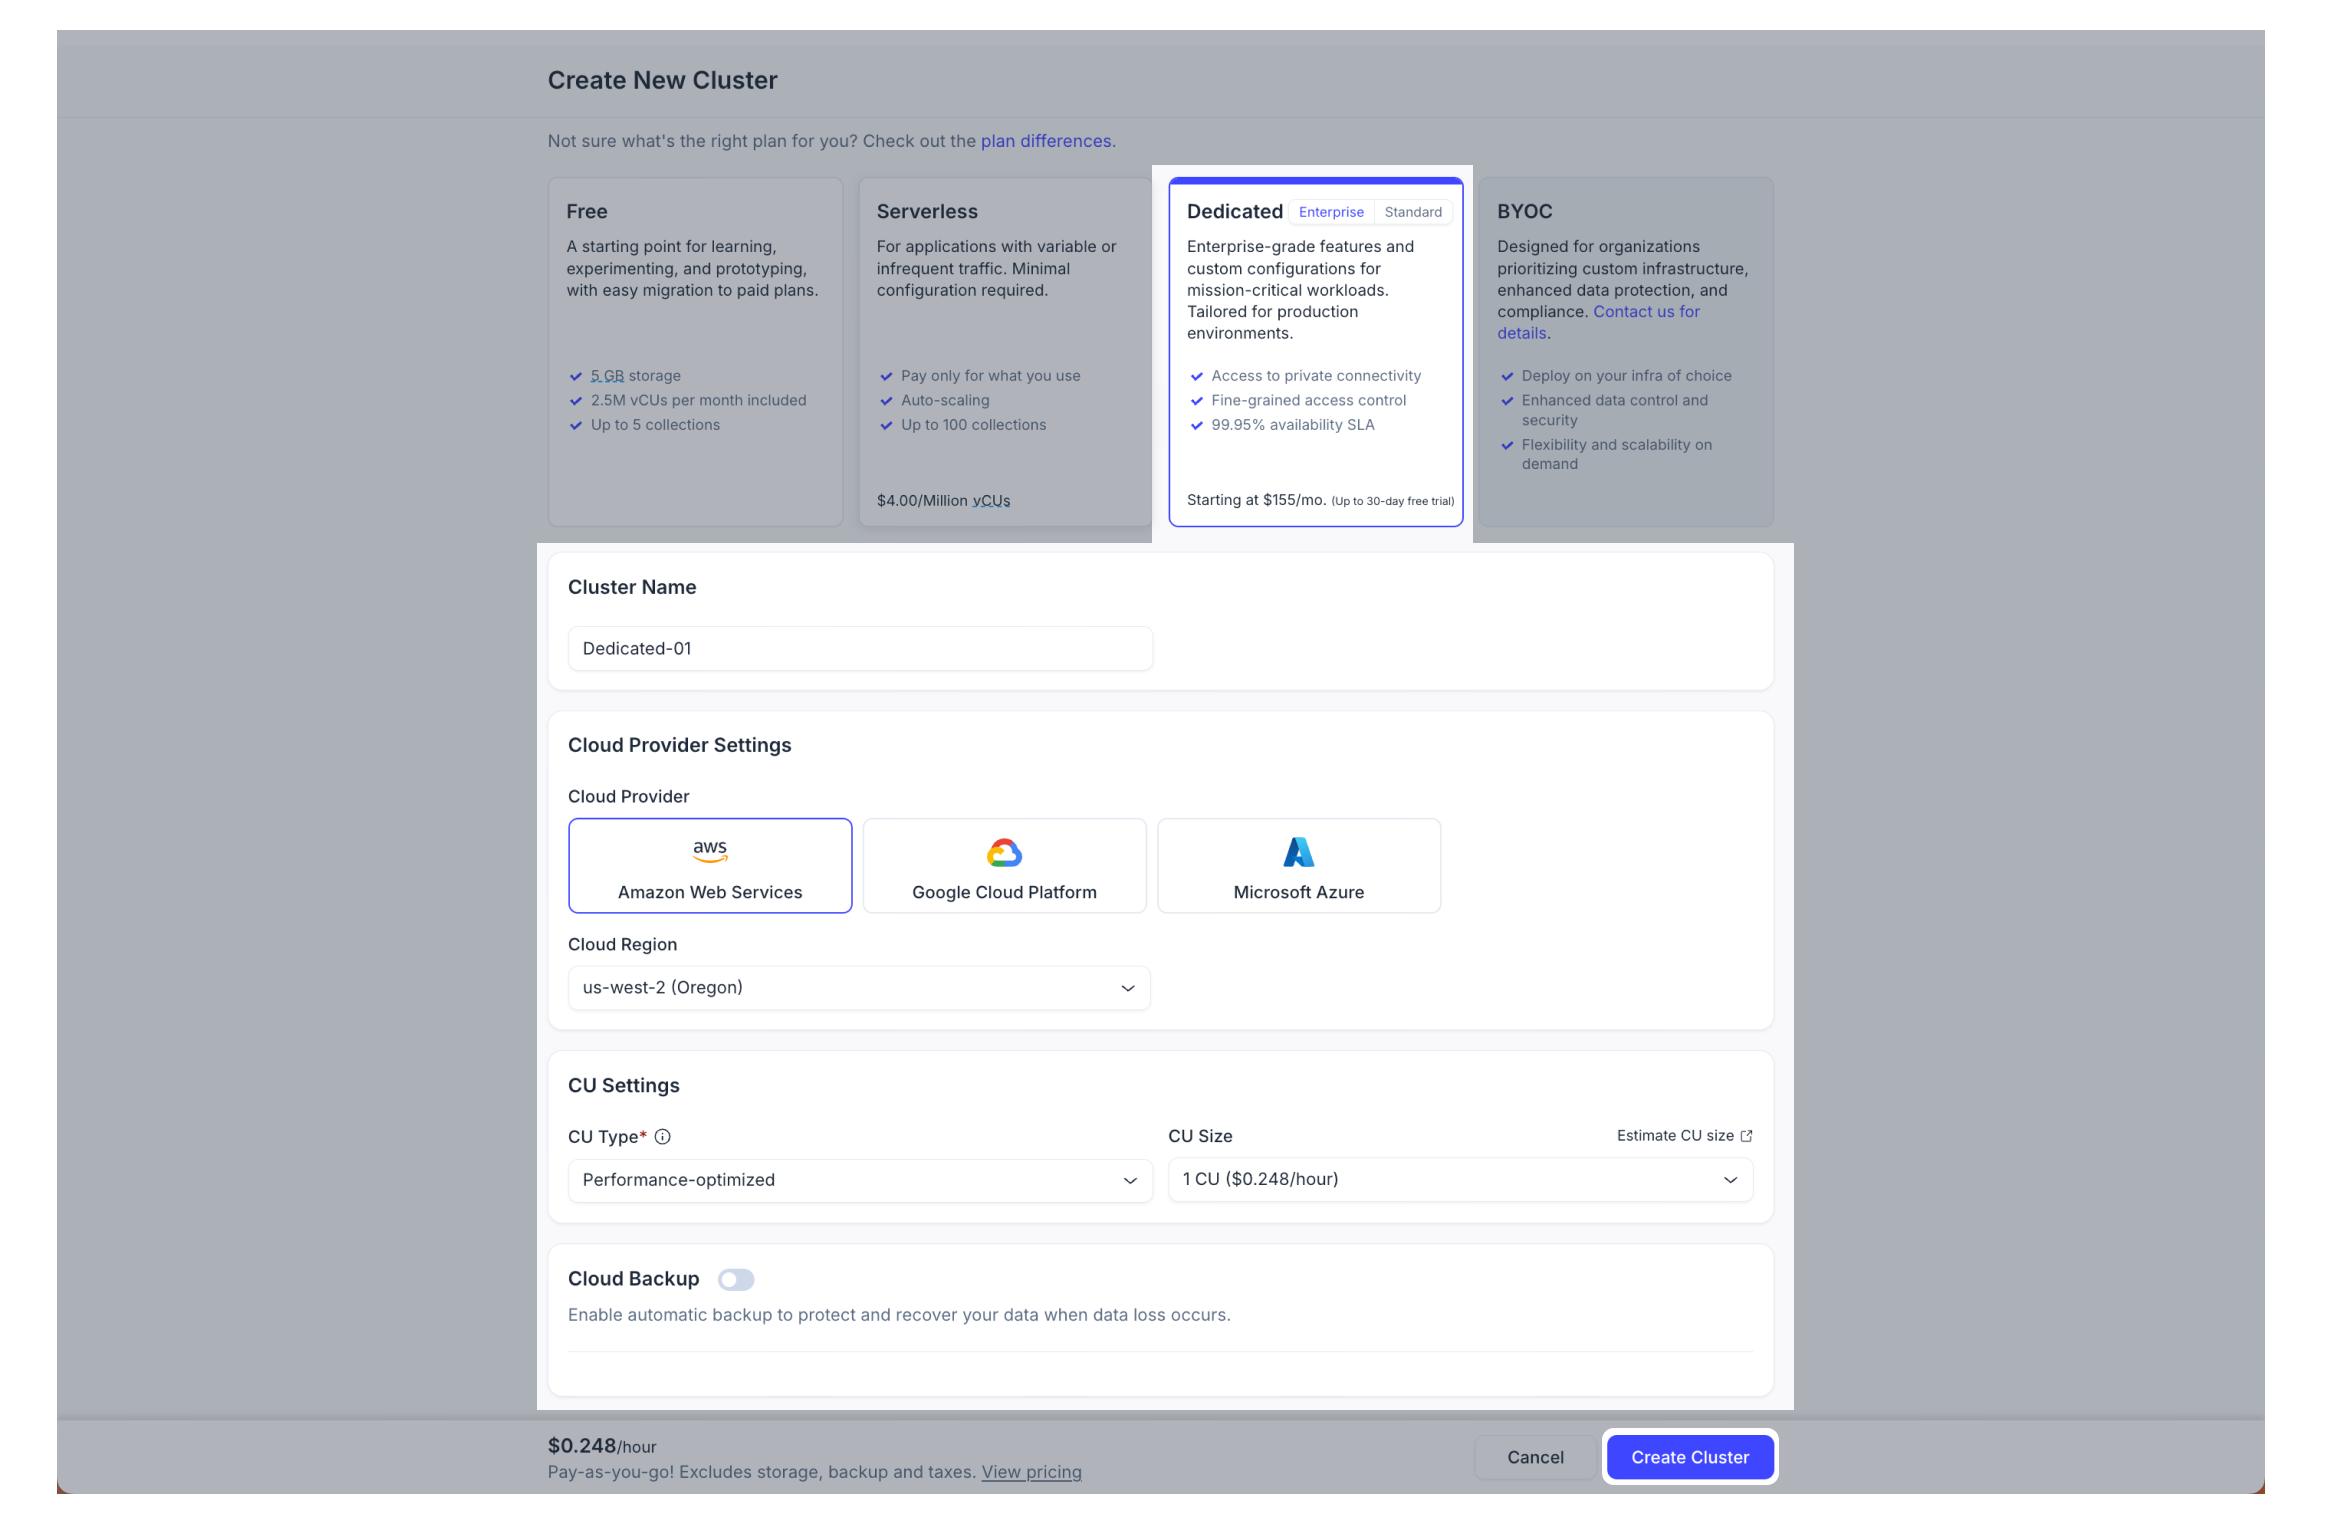Image resolution: width=2328 pixels, height=1539 pixels.
Task: Click the AWS logo icon
Action: 710,851
